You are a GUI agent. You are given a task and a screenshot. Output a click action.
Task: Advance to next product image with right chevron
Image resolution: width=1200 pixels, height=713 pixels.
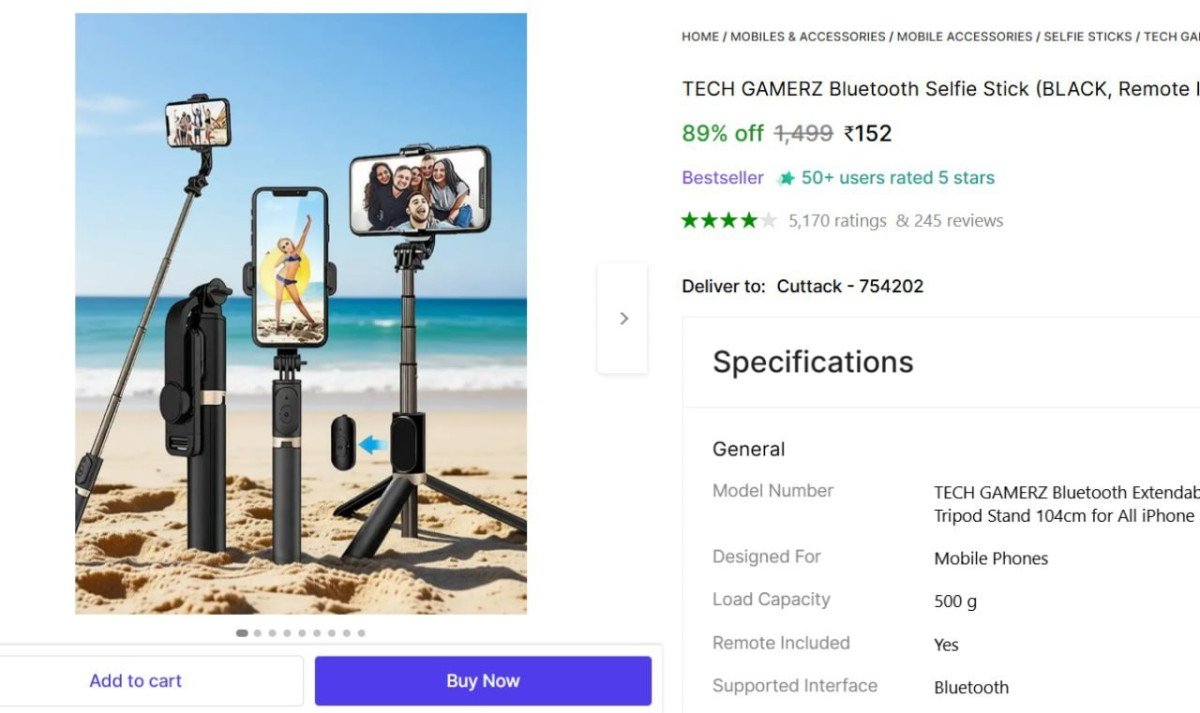tap(623, 318)
